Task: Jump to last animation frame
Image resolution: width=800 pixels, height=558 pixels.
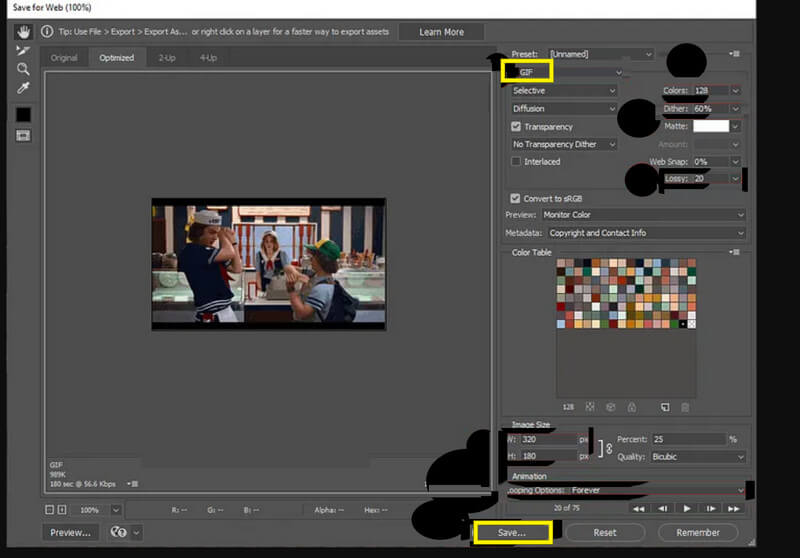Action: click(x=734, y=509)
